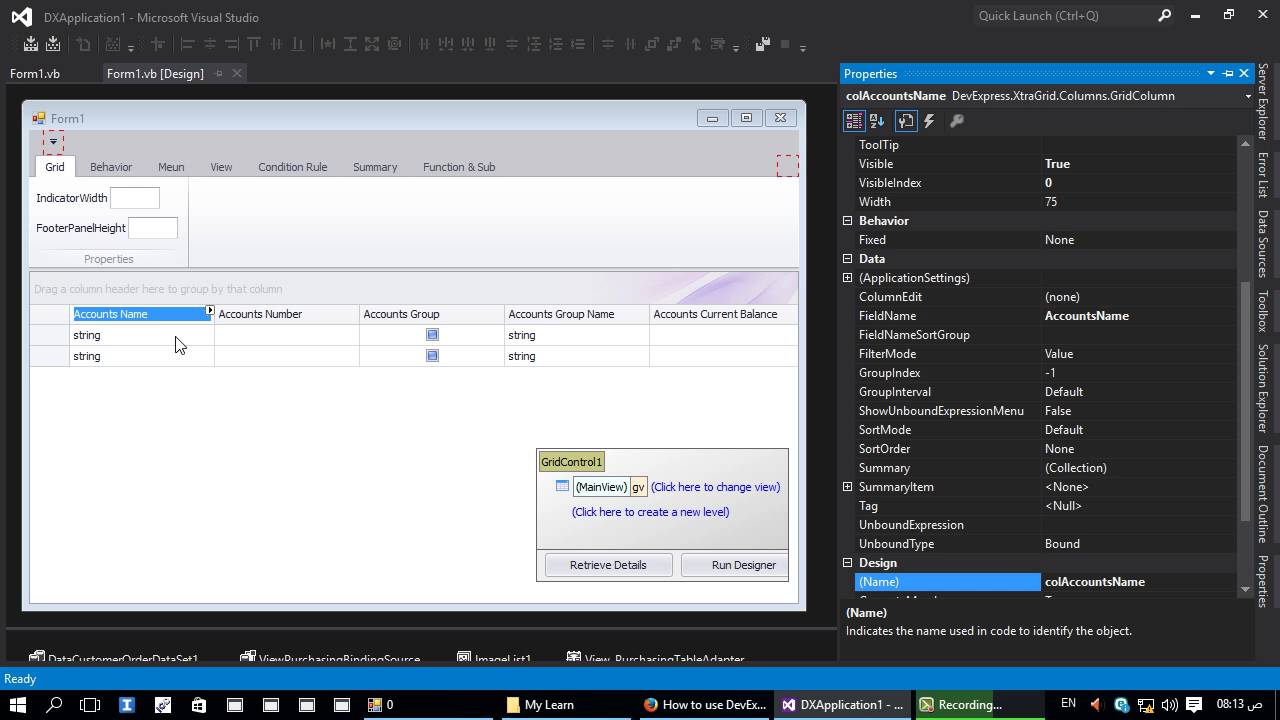Switch Properties to Categorized view
This screenshot has width=1280, height=720.
coord(854,121)
